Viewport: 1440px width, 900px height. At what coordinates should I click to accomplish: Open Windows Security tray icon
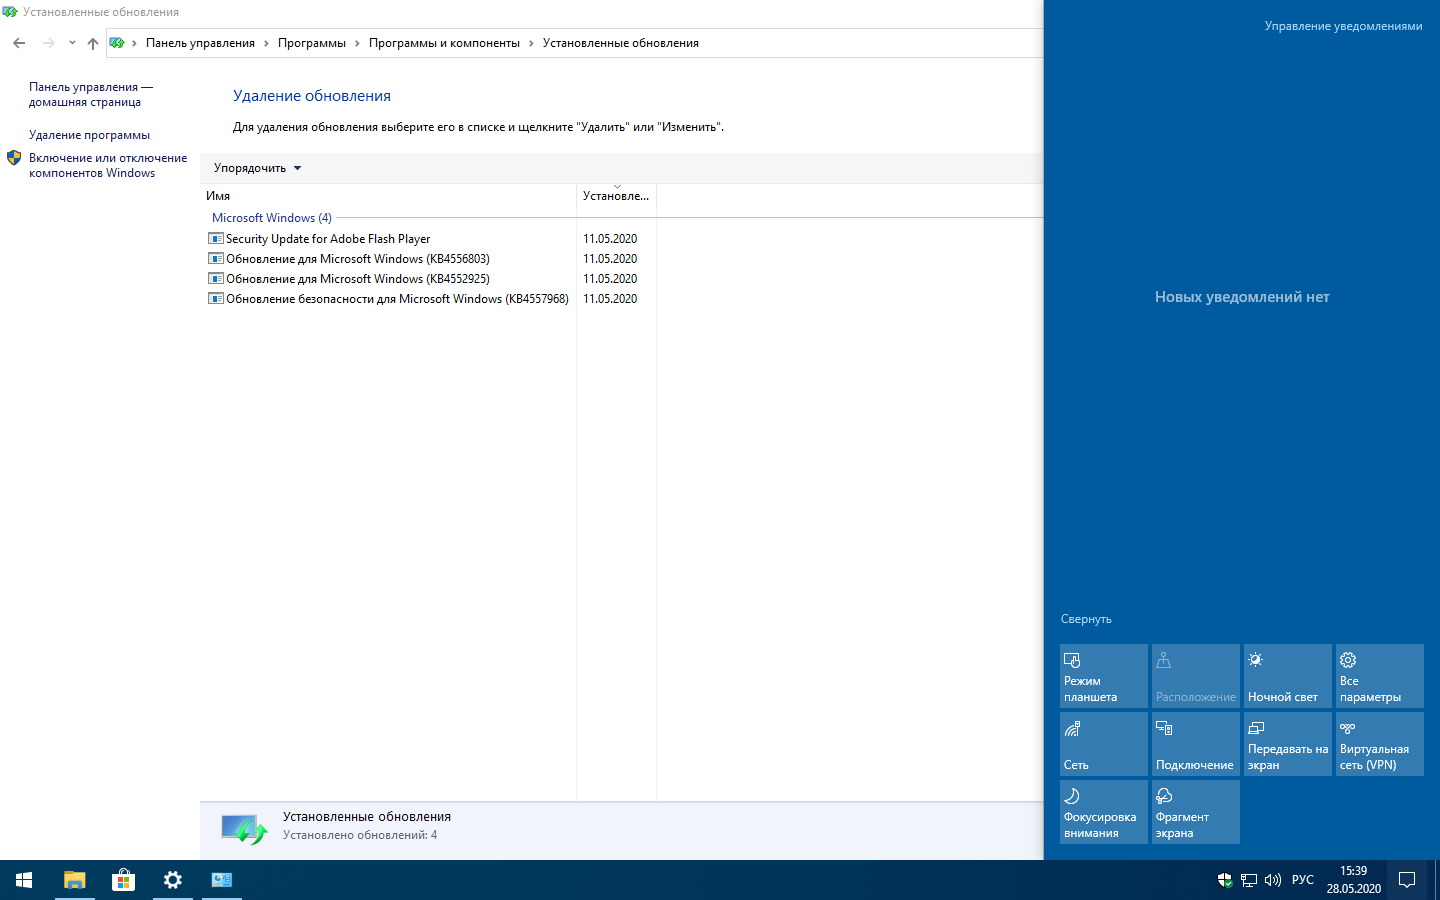coord(1224,880)
